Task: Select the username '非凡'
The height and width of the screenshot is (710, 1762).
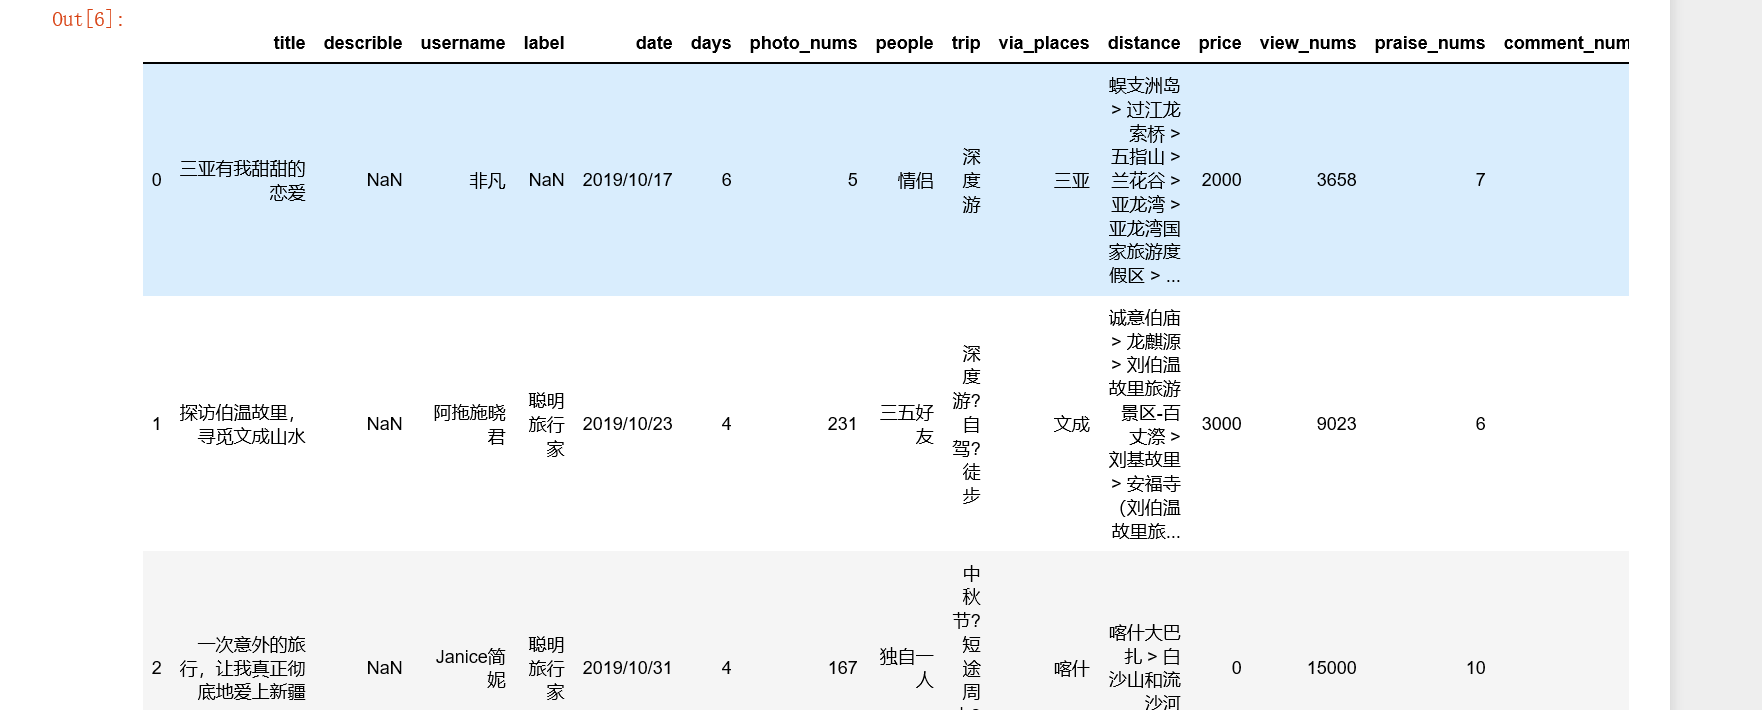Action: click(x=487, y=180)
